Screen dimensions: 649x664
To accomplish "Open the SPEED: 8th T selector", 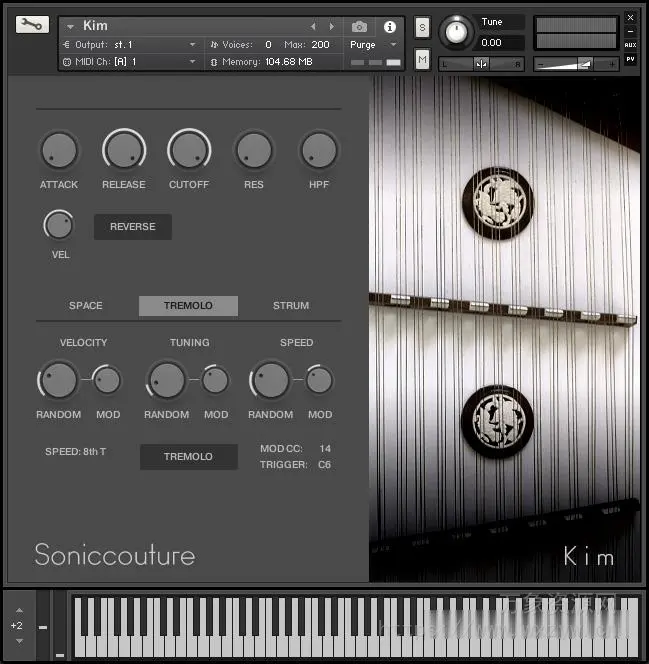I will (x=76, y=451).
